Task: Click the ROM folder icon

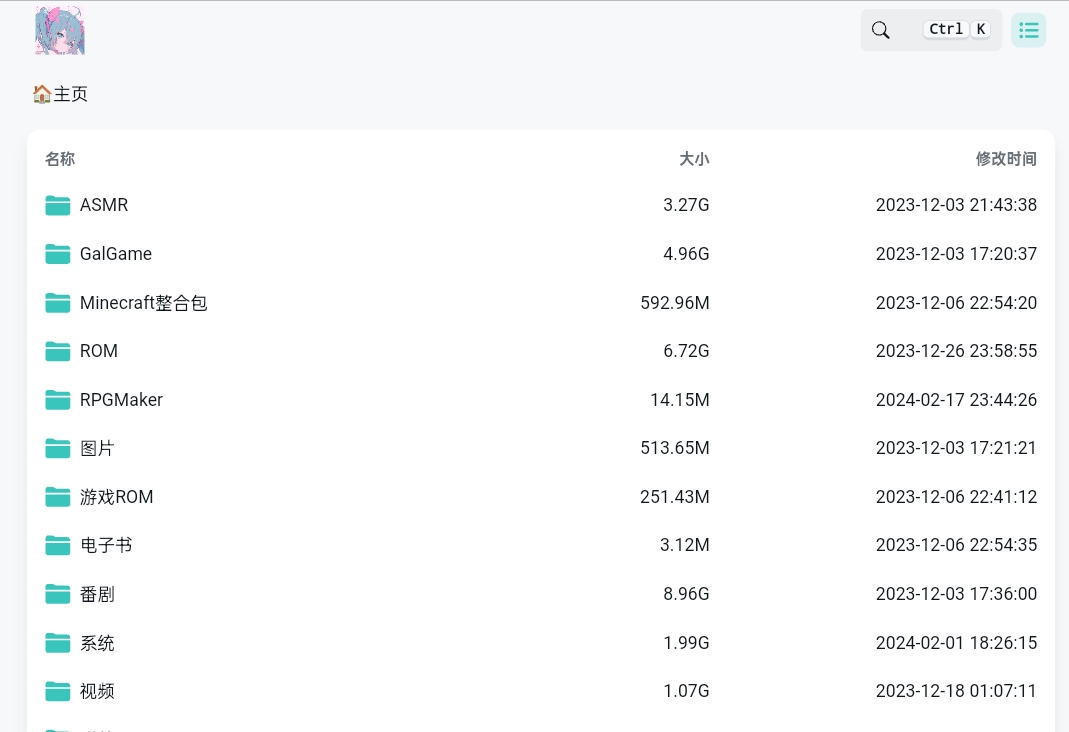Action: tap(57, 351)
